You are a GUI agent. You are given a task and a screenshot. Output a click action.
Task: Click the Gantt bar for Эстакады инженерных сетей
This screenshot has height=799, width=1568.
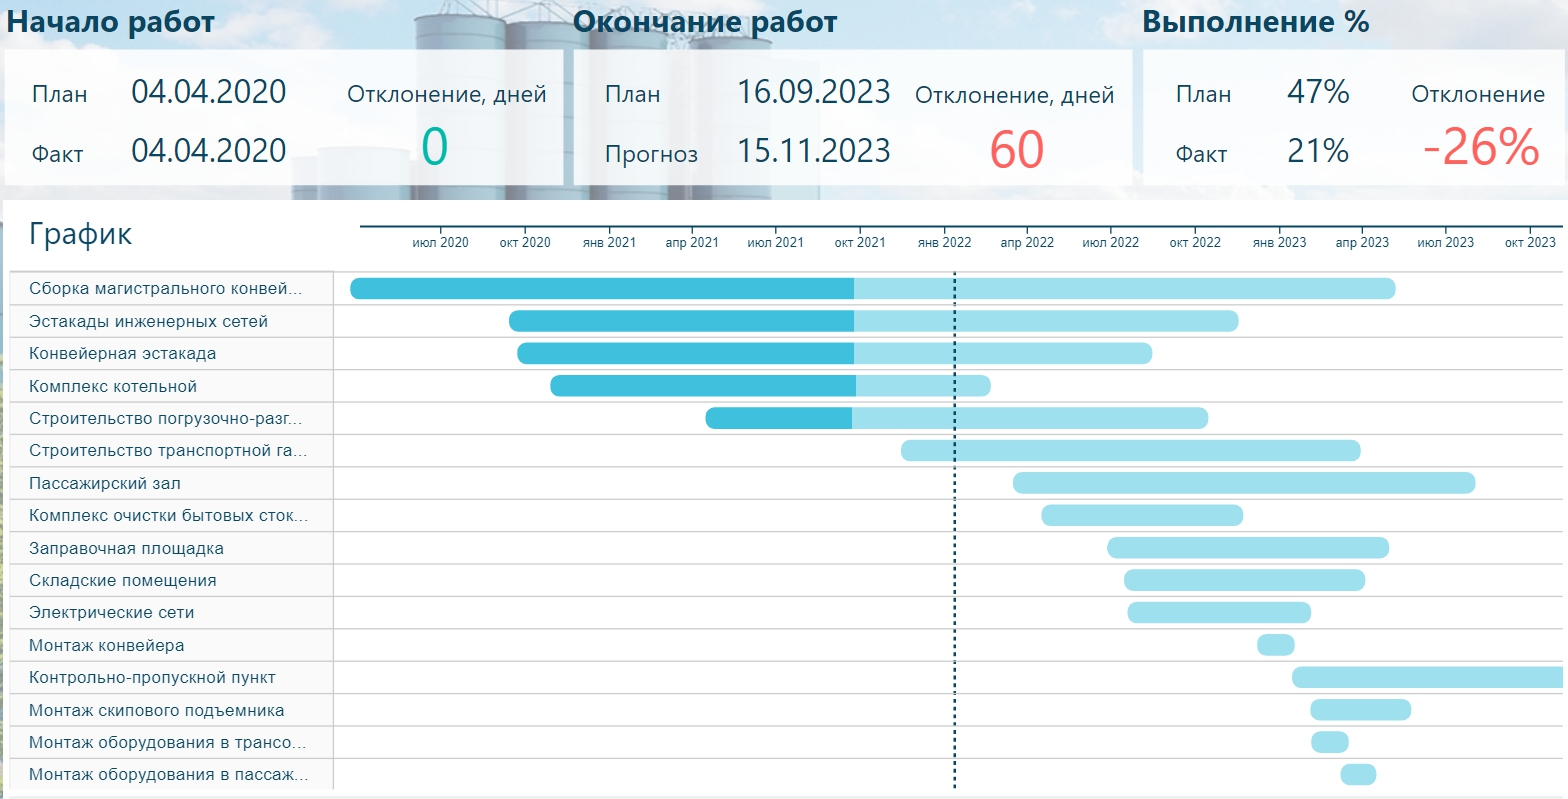[873, 321]
